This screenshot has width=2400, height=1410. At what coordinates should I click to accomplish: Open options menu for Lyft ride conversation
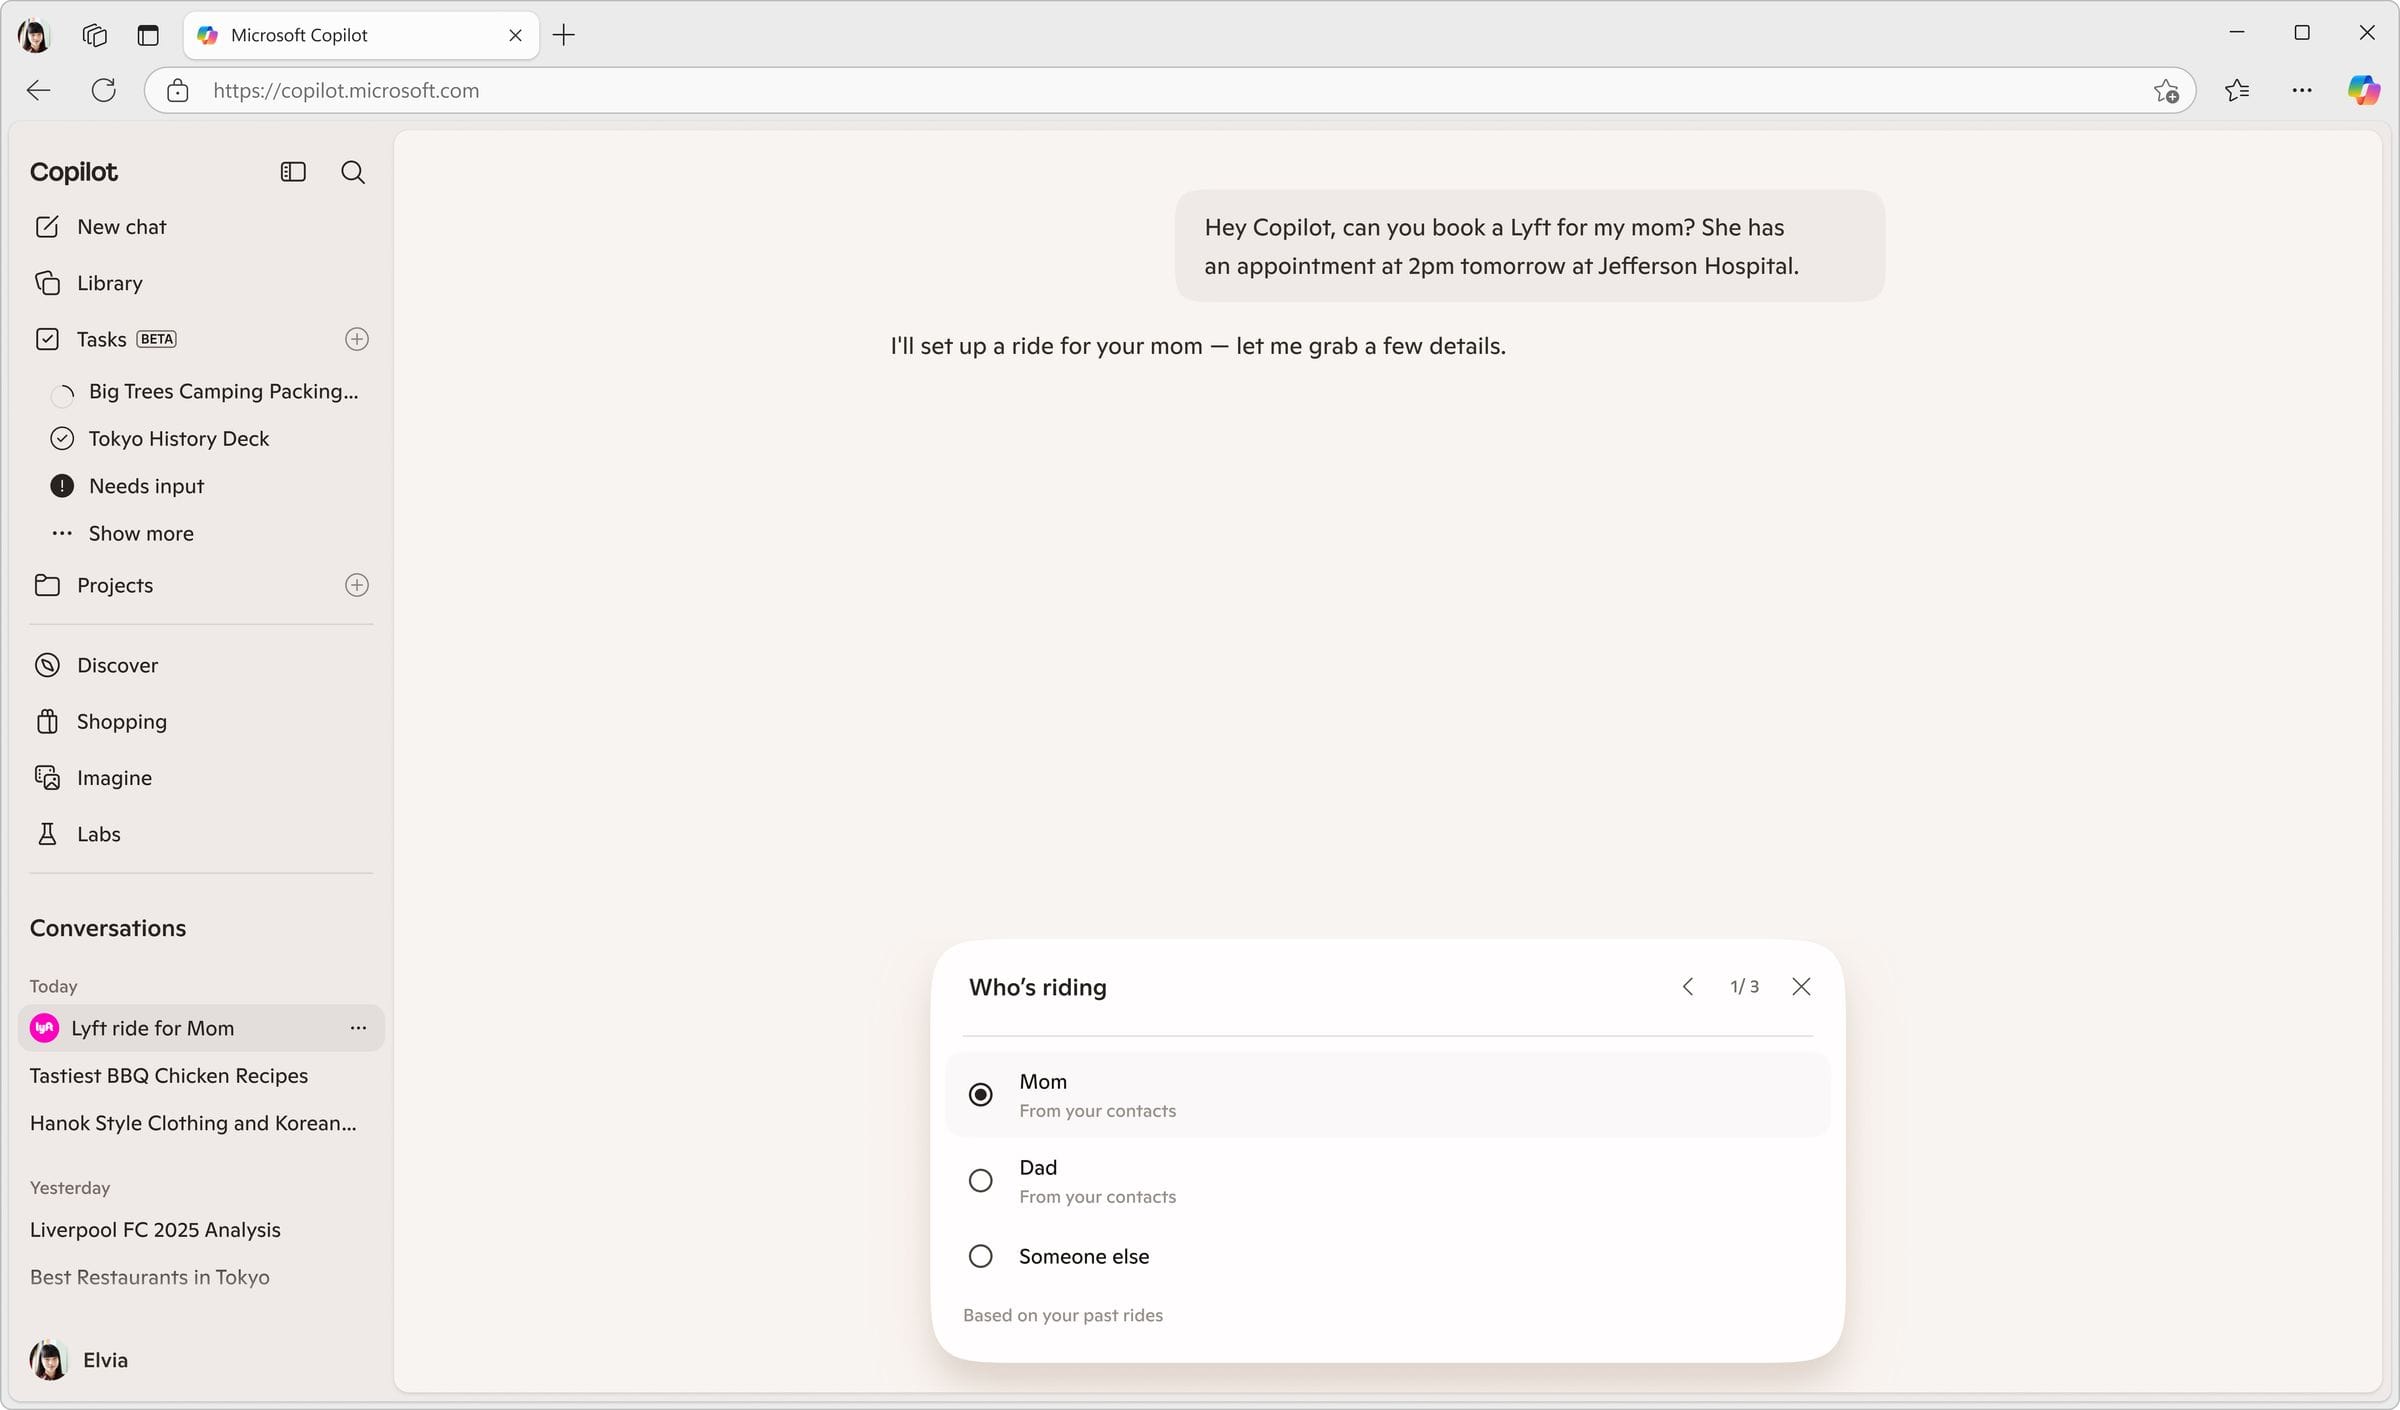click(x=358, y=1028)
